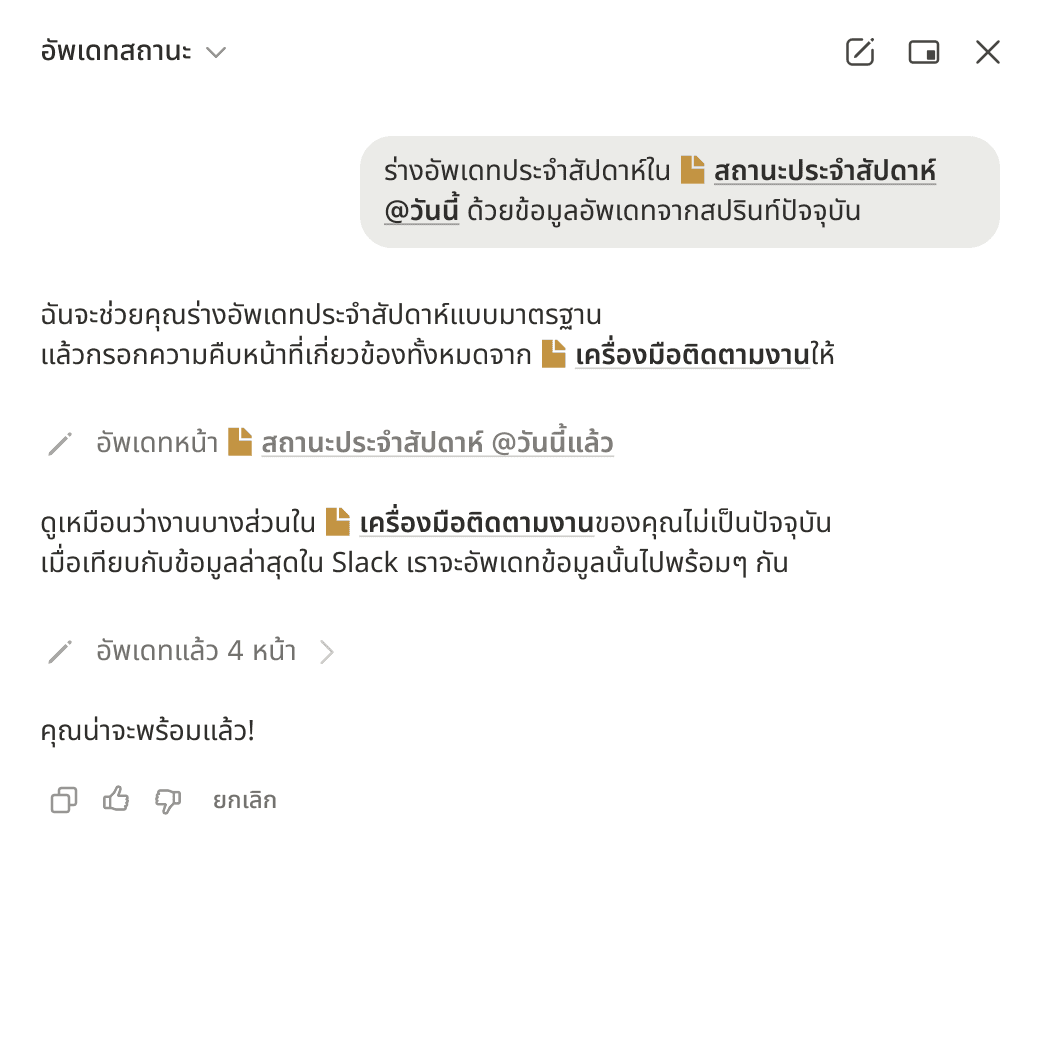
Task: Open the first เครื่องมือติดตามงาน page link
Action: point(692,354)
